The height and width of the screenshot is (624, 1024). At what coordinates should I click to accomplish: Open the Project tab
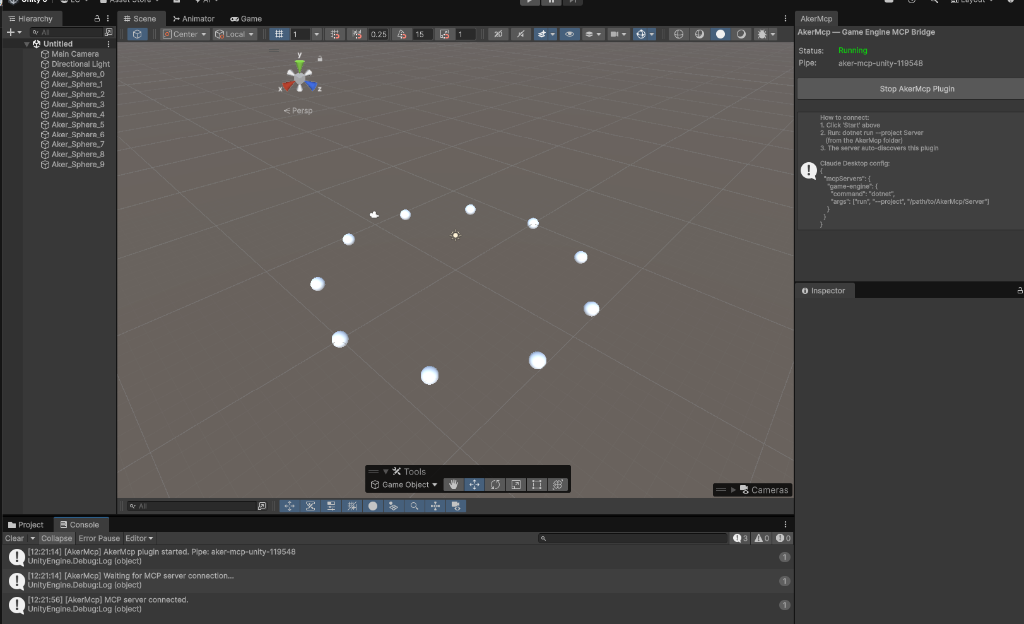click(25, 525)
